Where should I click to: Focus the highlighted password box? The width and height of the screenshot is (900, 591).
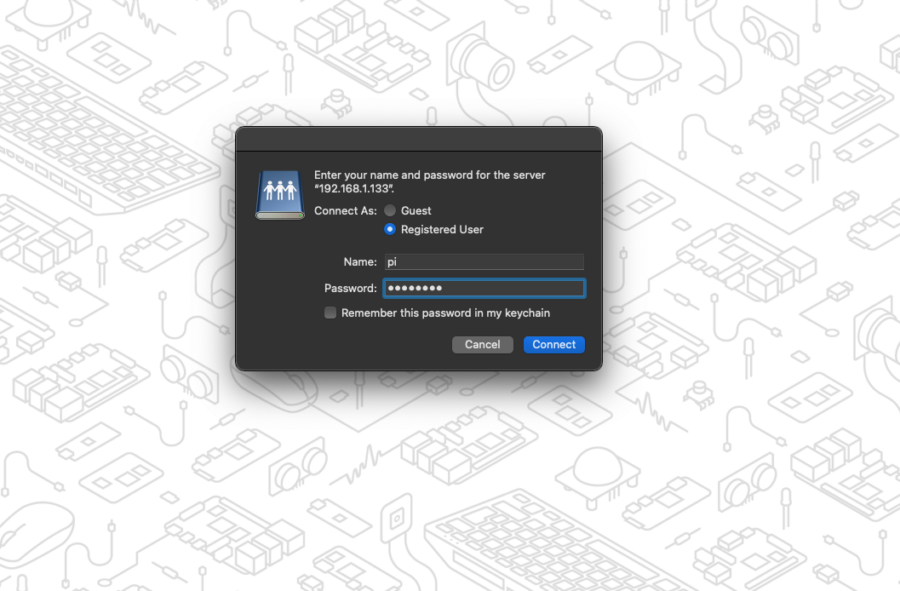[484, 288]
